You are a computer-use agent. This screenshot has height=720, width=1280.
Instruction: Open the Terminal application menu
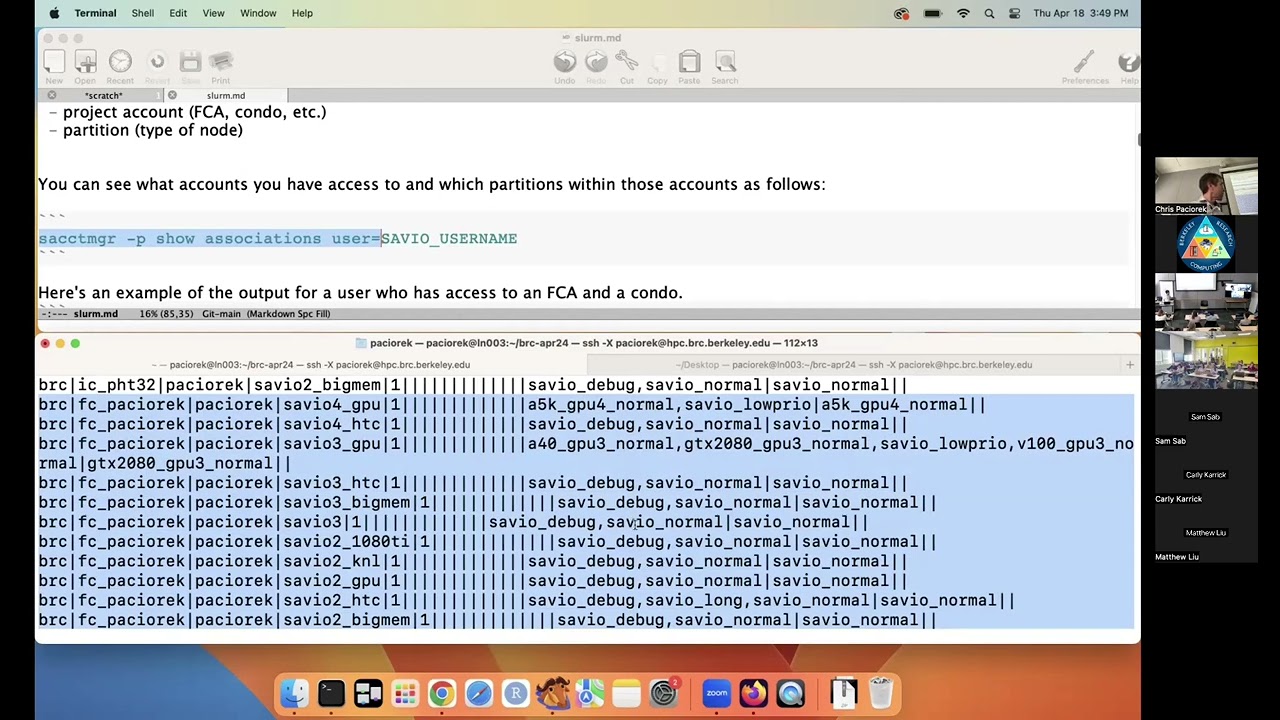click(x=95, y=13)
